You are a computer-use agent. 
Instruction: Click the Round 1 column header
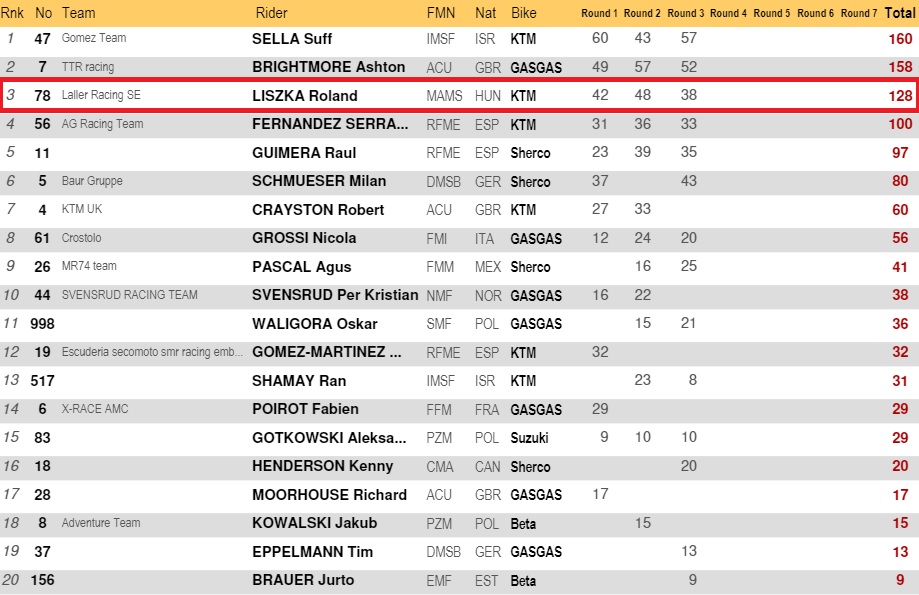coord(599,13)
